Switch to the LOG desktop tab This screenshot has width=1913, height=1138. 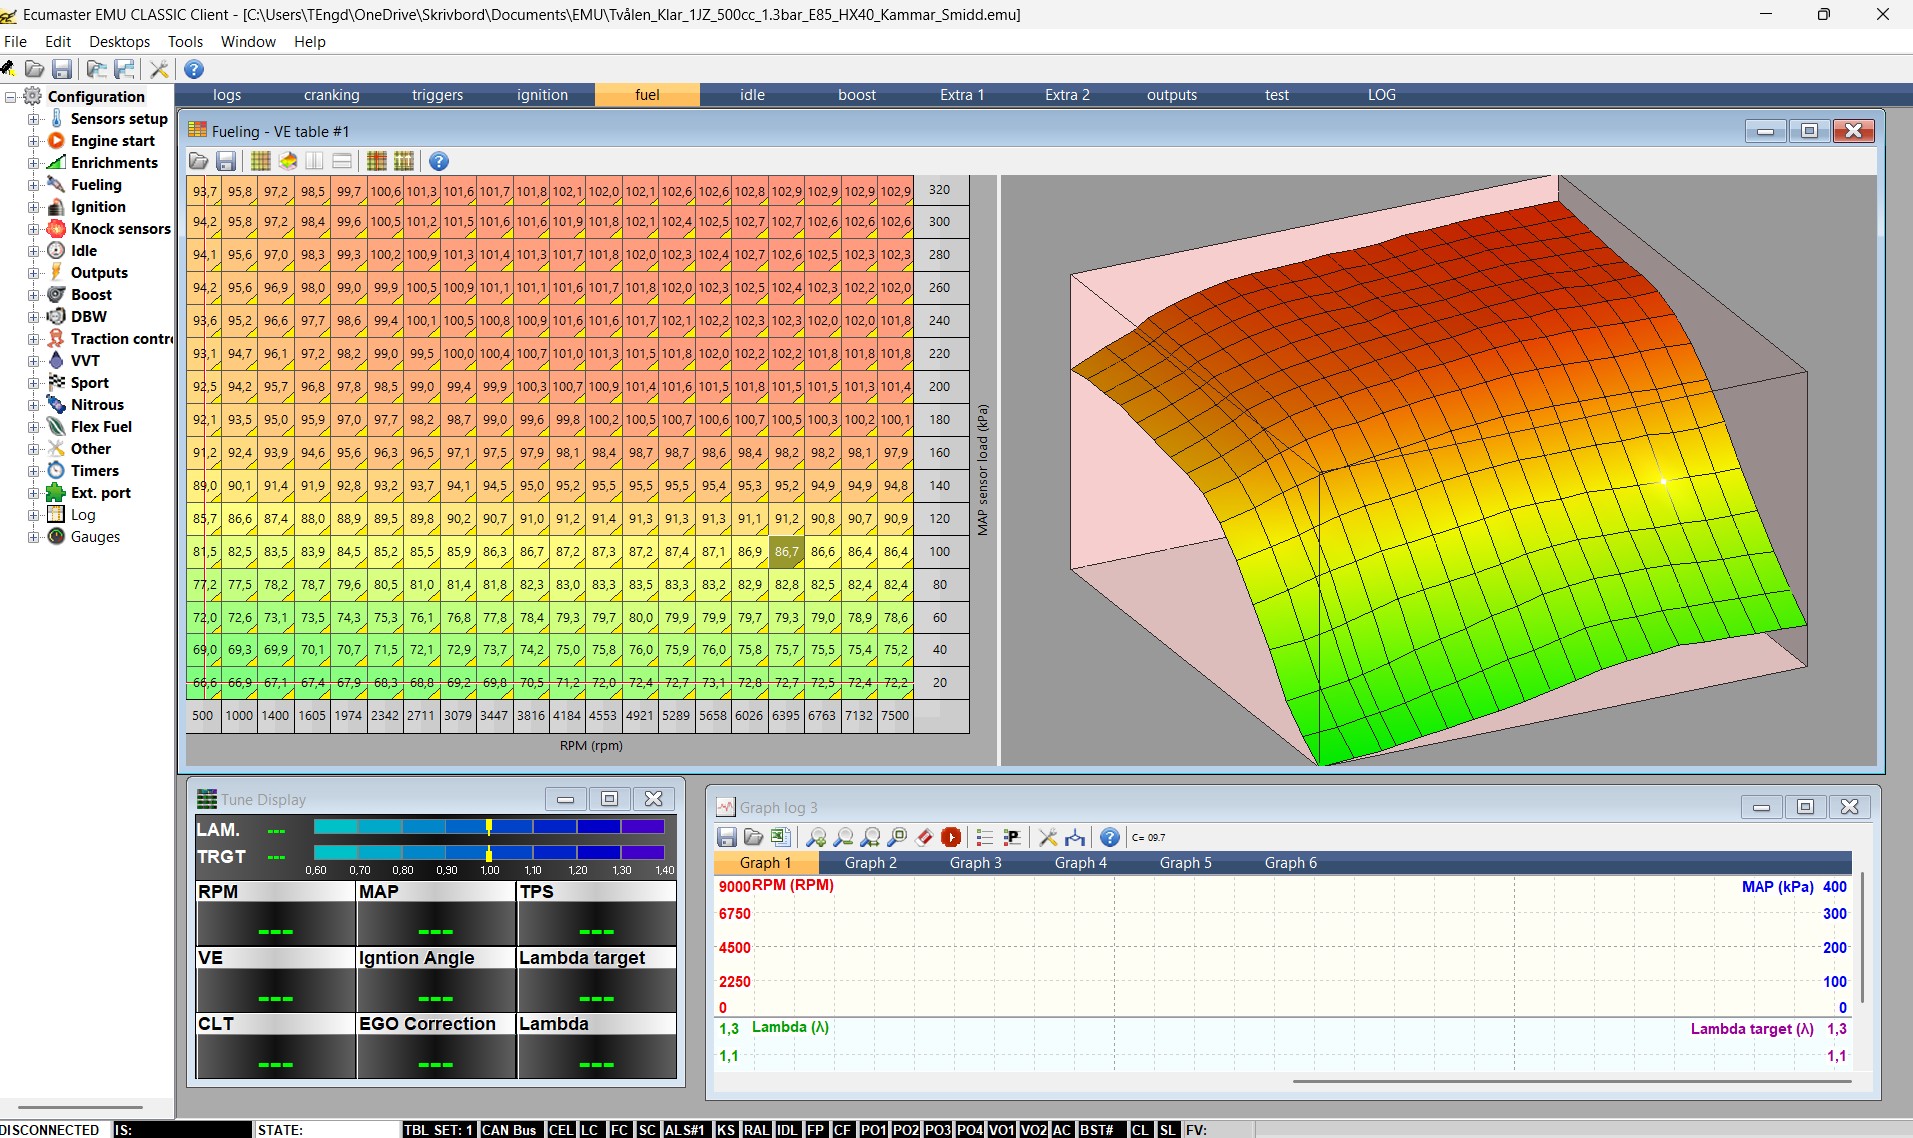click(x=1382, y=95)
